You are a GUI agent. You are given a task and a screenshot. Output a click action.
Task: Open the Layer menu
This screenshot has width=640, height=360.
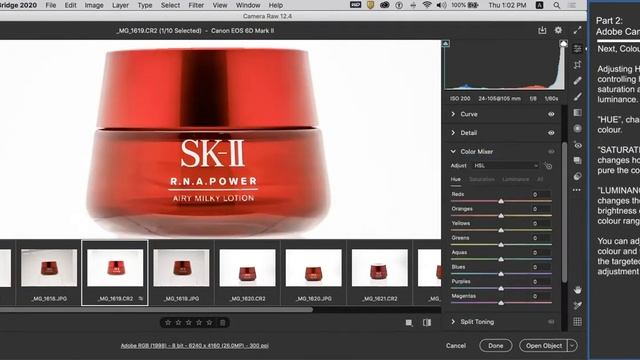click(120, 5)
